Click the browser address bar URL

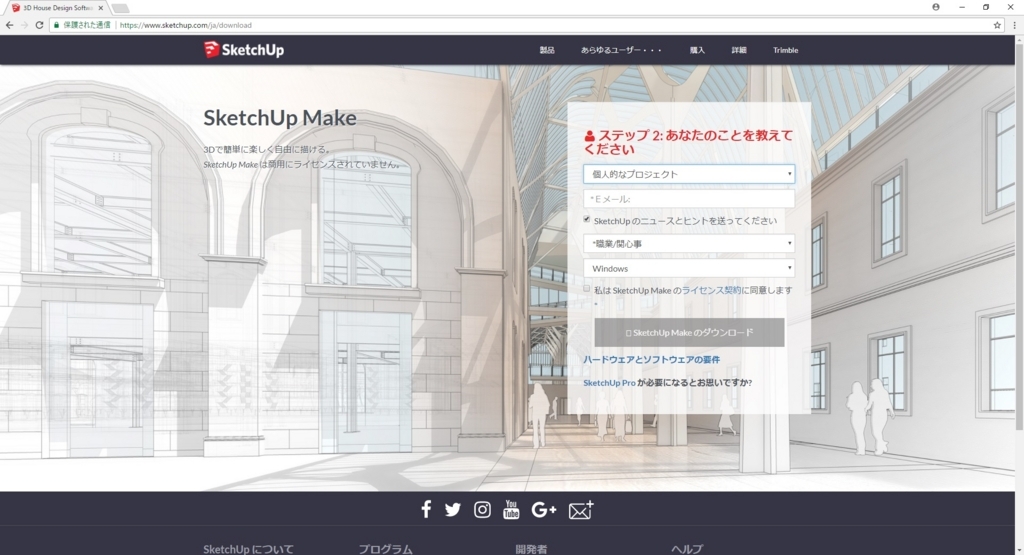(x=185, y=25)
